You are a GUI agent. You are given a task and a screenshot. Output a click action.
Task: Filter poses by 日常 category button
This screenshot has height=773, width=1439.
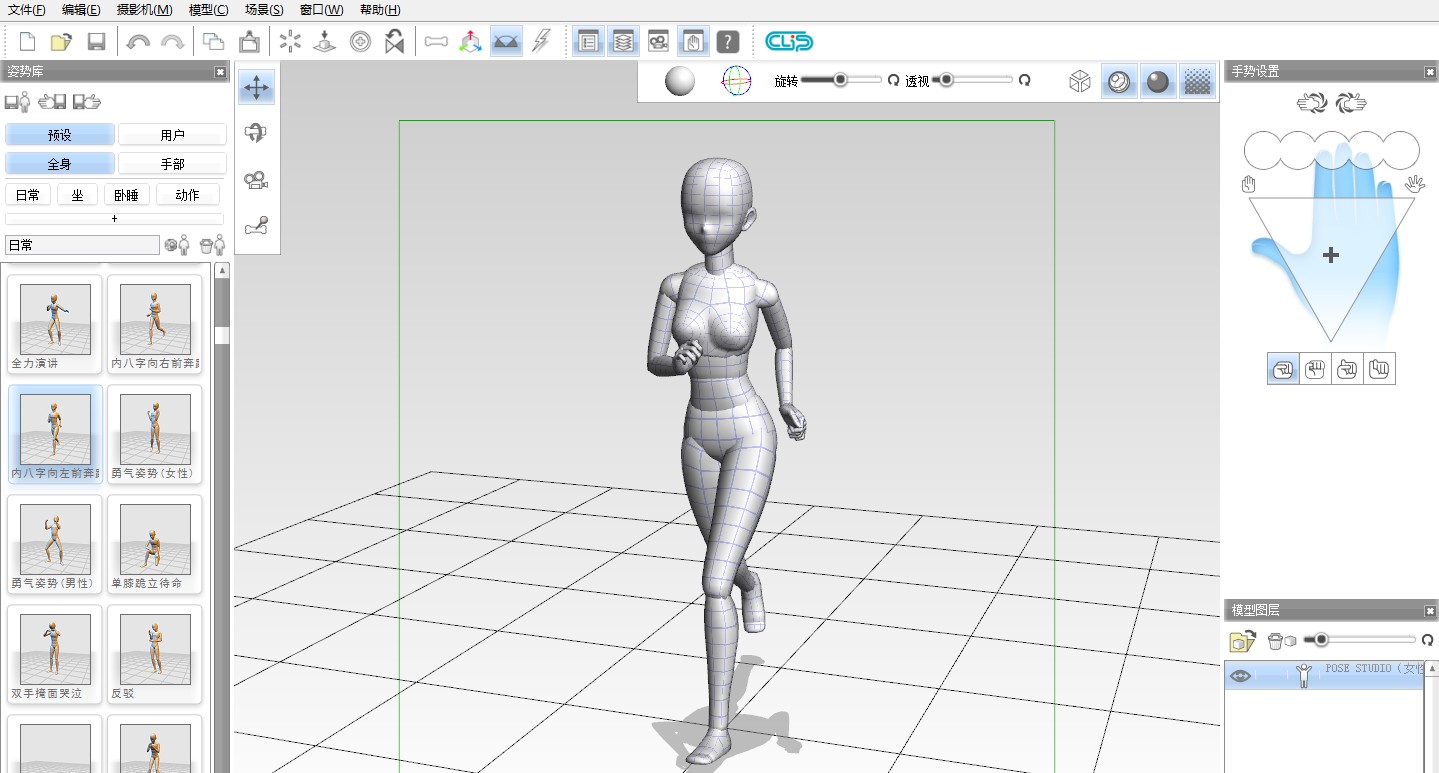[27, 195]
